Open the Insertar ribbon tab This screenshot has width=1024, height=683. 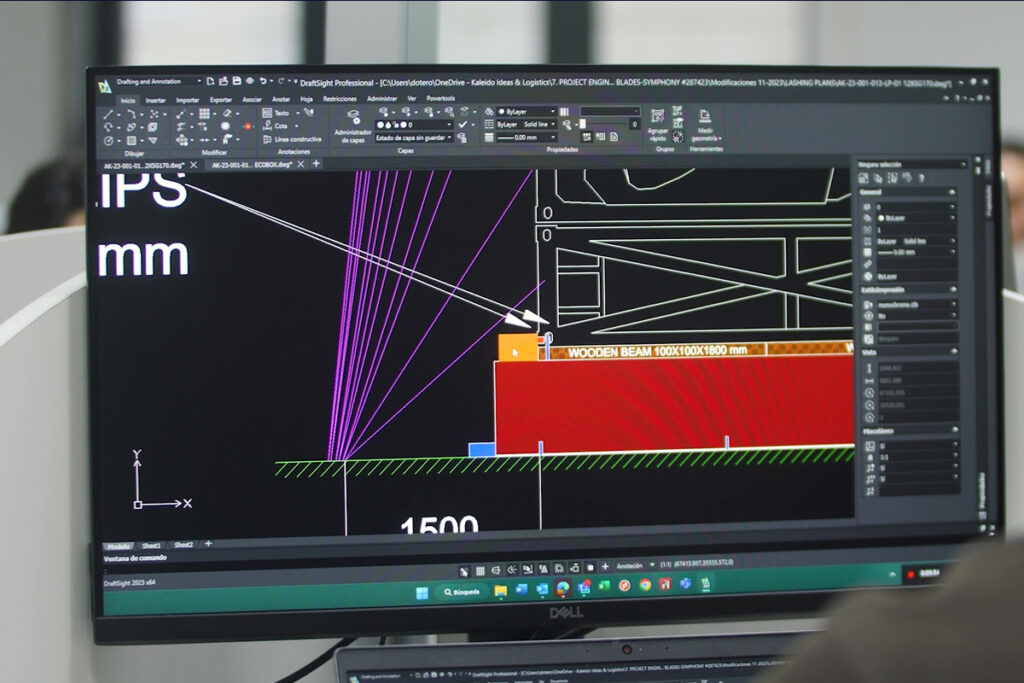pos(156,99)
